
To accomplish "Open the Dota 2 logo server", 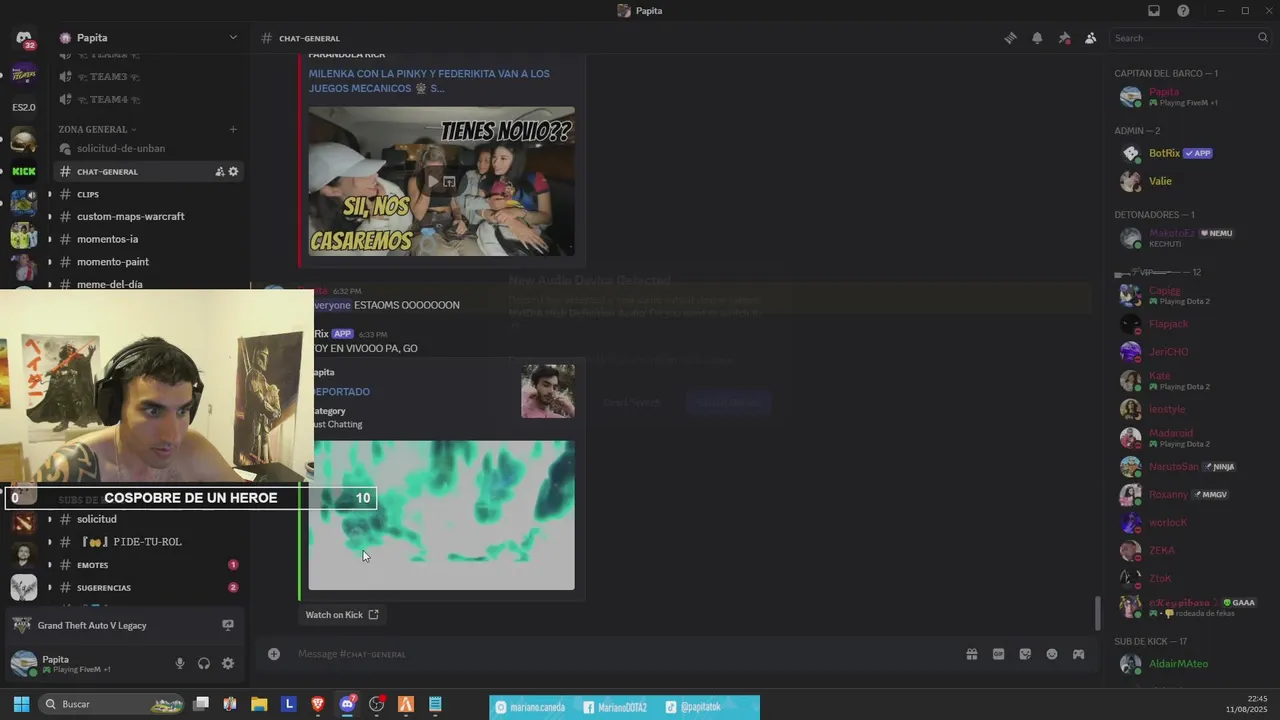I will (x=24, y=521).
